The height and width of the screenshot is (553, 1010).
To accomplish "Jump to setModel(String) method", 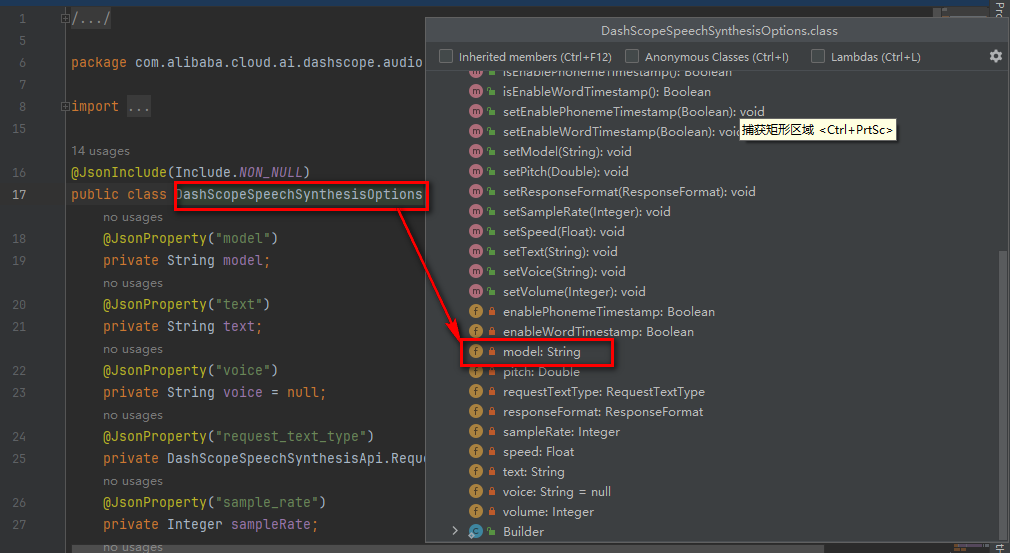I will [567, 152].
